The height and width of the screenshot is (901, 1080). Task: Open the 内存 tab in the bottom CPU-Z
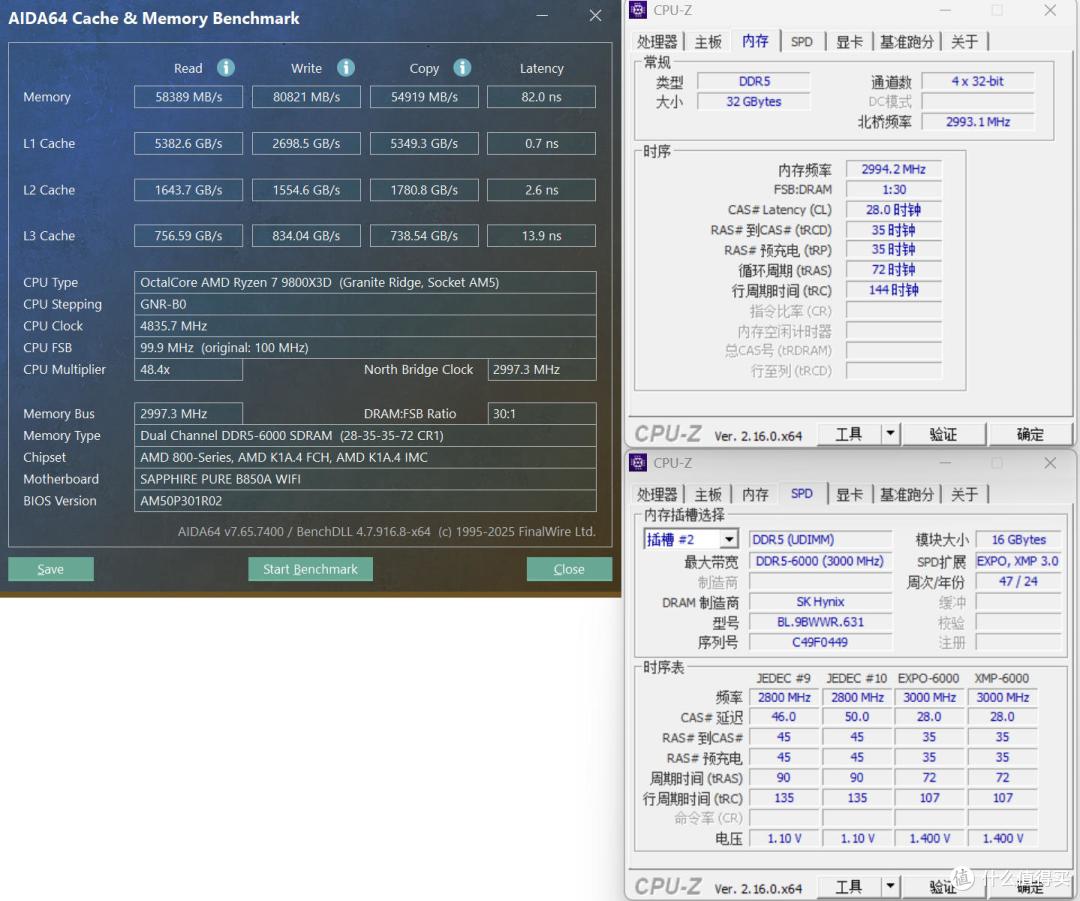click(x=756, y=494)
